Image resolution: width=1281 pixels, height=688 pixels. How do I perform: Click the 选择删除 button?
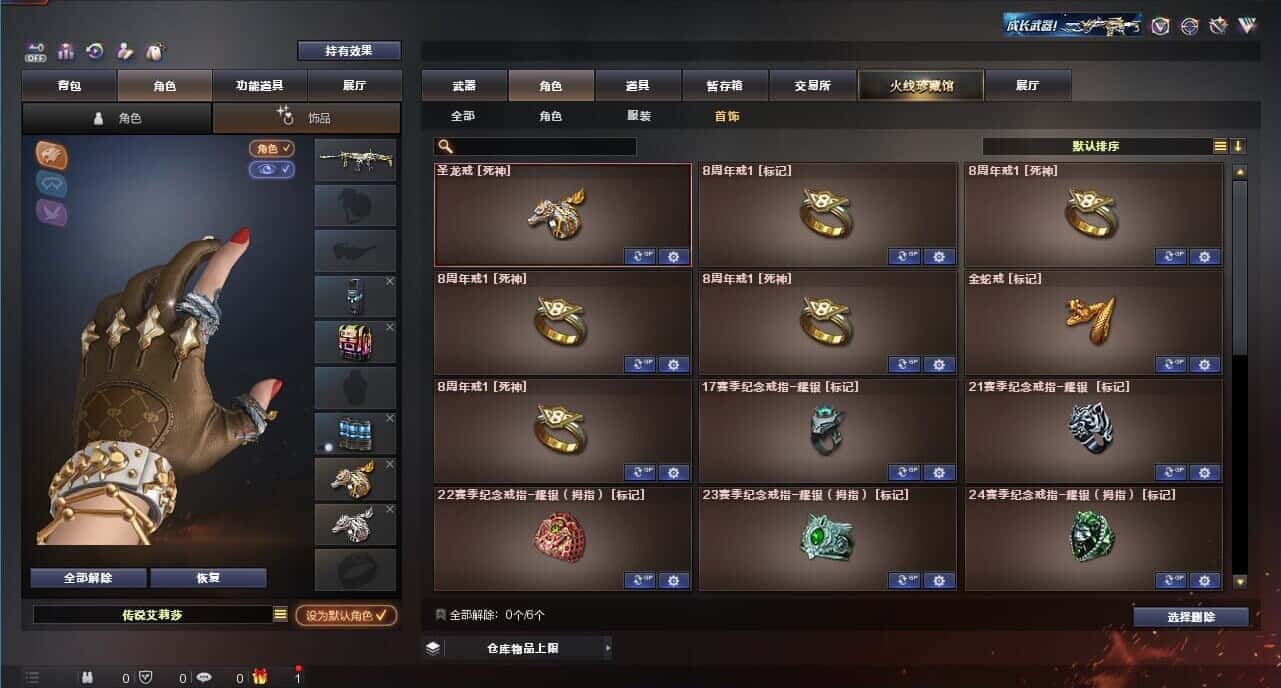click(1191, 617)
